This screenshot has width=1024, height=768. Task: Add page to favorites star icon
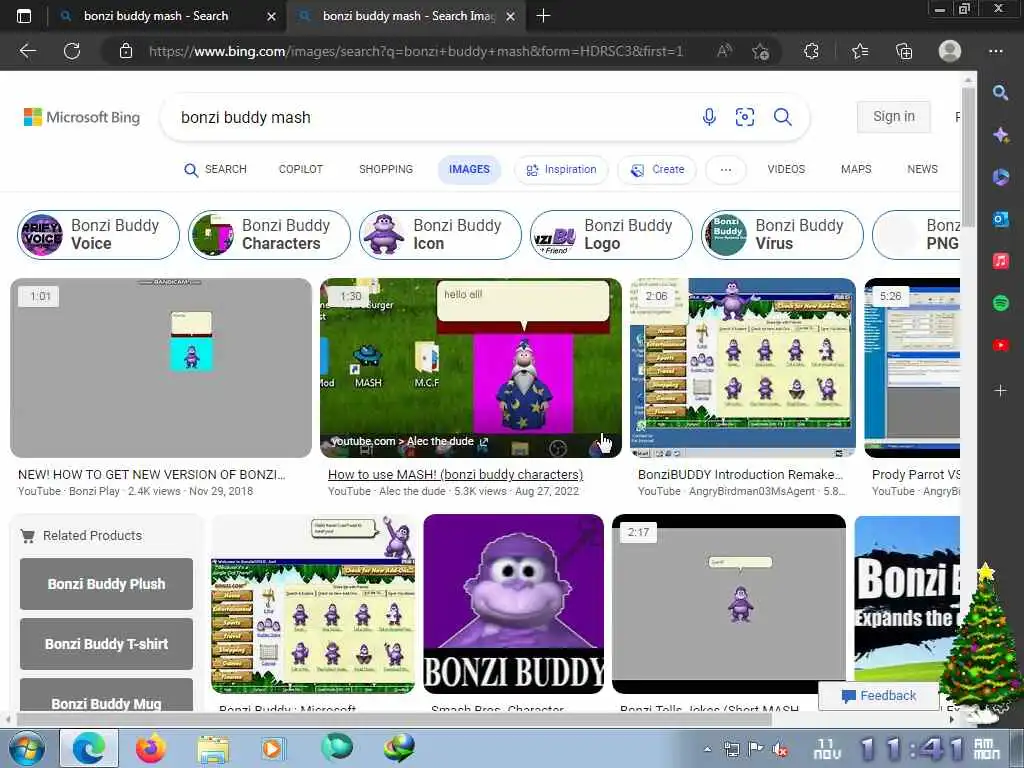pyautogui.click(x=760, y=51)
